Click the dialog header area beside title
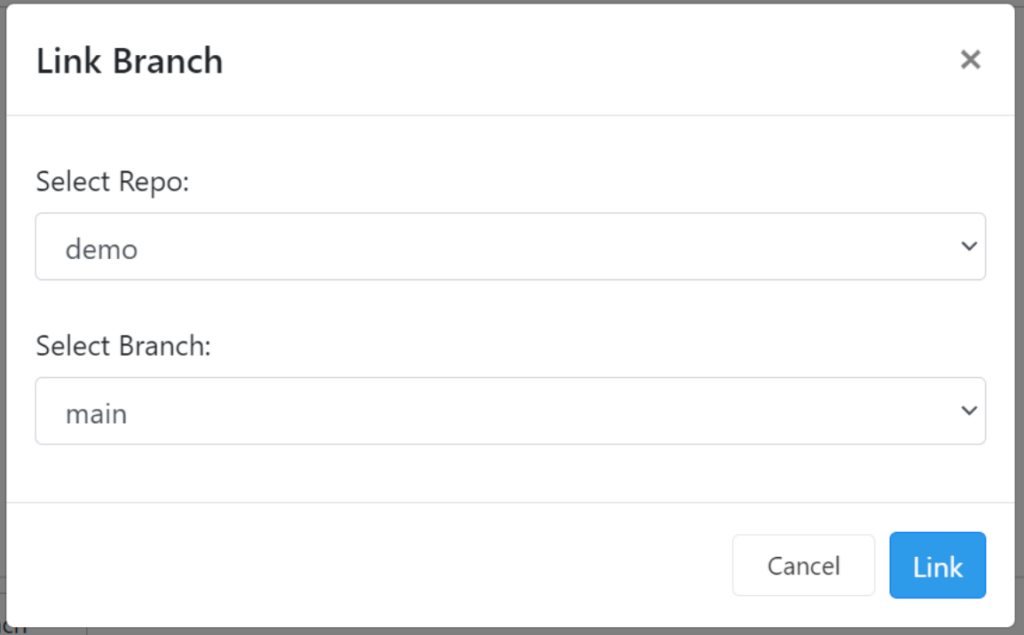 pyautogui.click(x=588, y=60)
